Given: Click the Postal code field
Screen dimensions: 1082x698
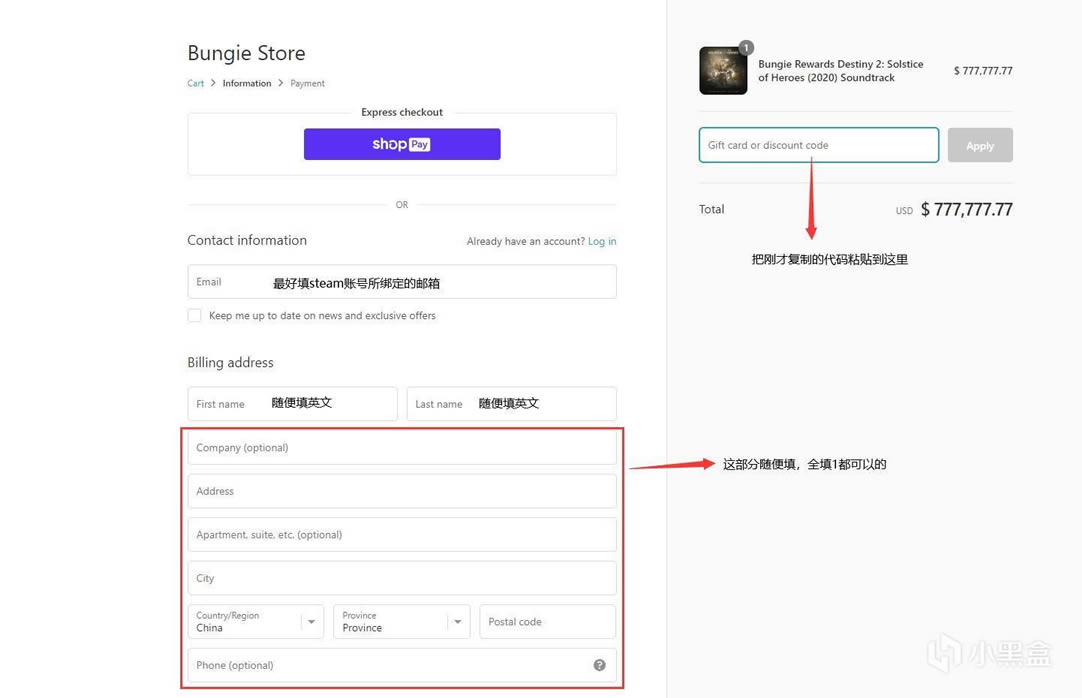Looking at the screenshot, I should click(547, 622).
